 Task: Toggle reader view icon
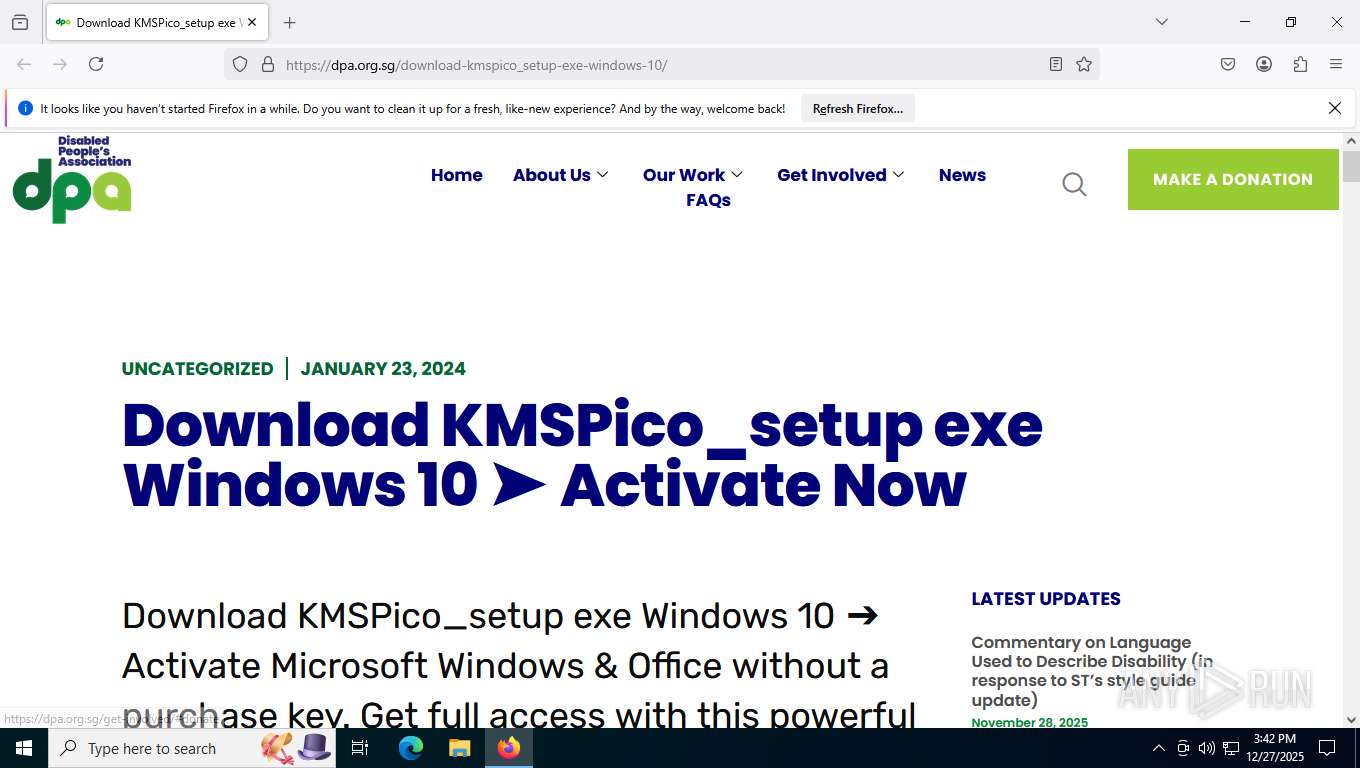tap(1056, 64)
